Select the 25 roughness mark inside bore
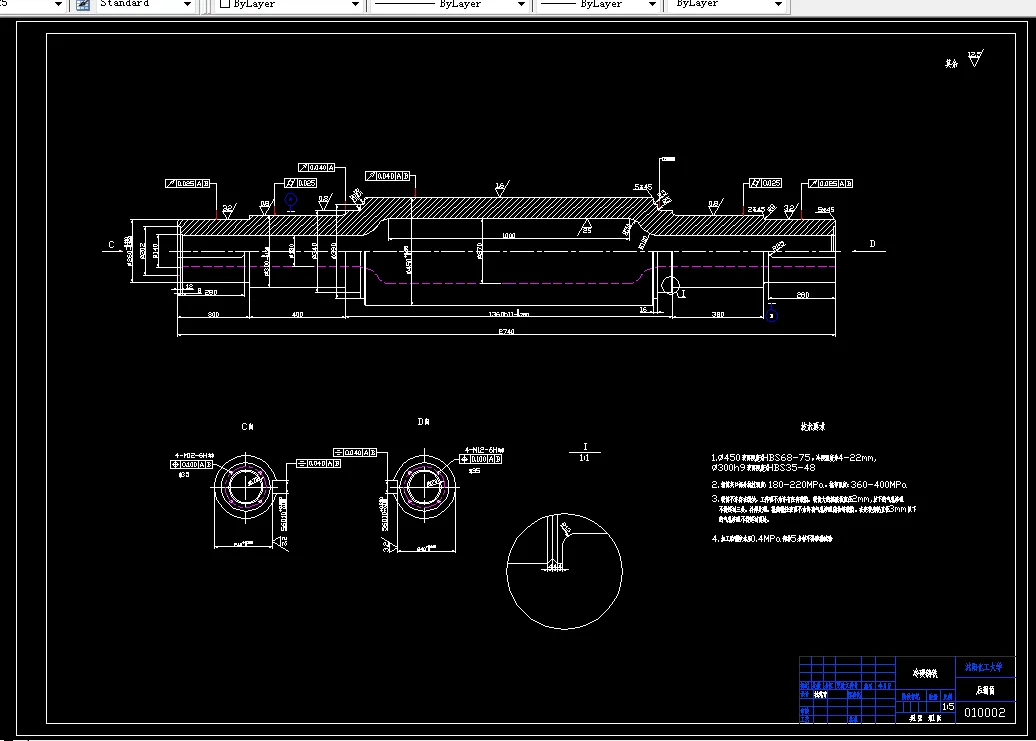Image resolution: width=1036 pixels, height=741 pixels. [x=586, y=228]
